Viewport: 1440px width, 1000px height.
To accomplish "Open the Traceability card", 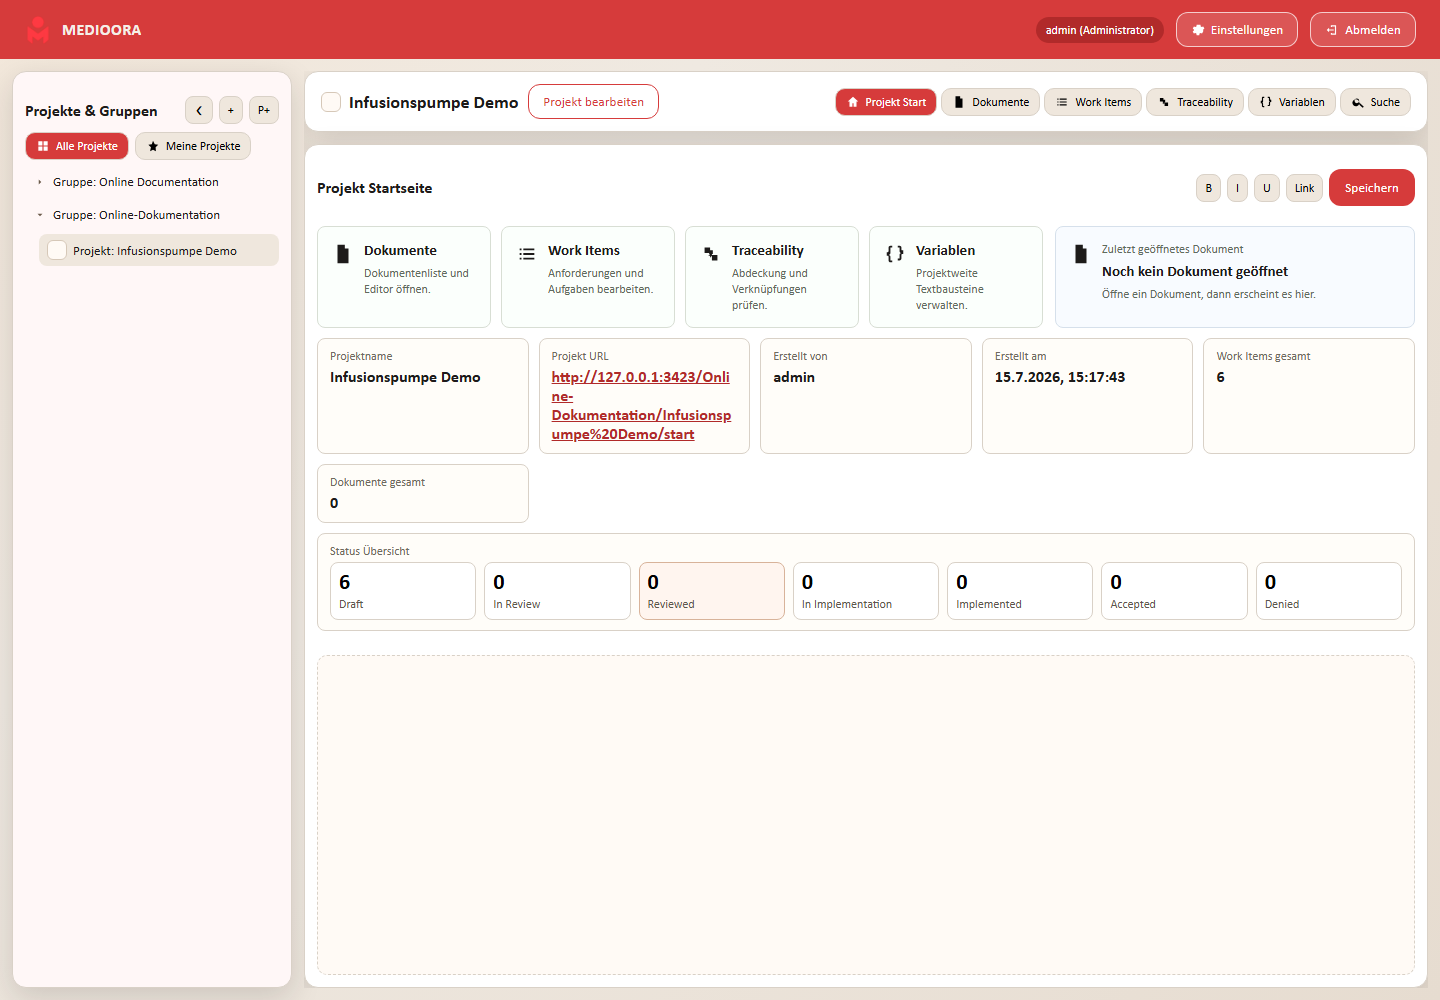I will (x=772, y=277).
